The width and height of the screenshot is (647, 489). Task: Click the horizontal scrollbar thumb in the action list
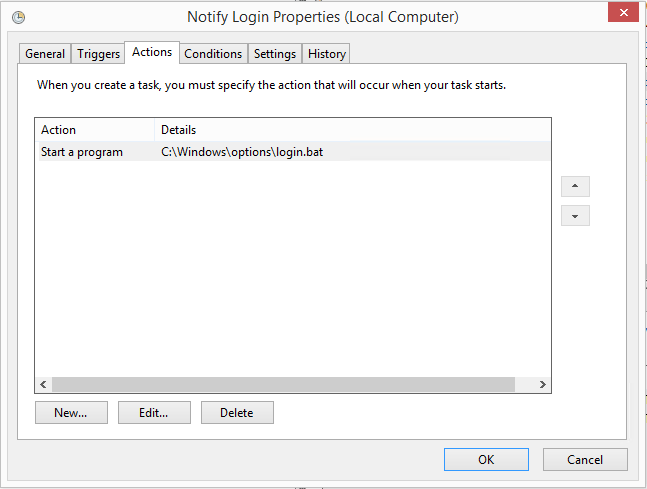283,385
